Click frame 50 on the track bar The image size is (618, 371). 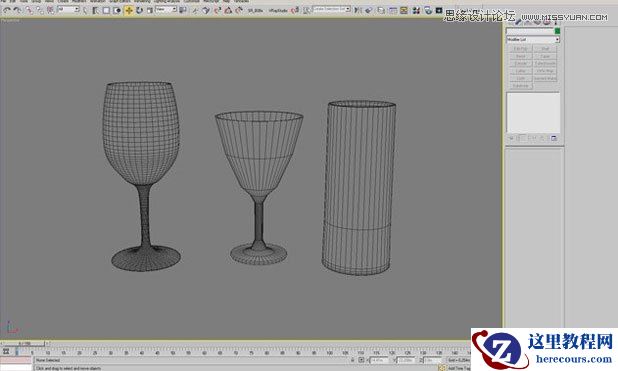[173, 352]
